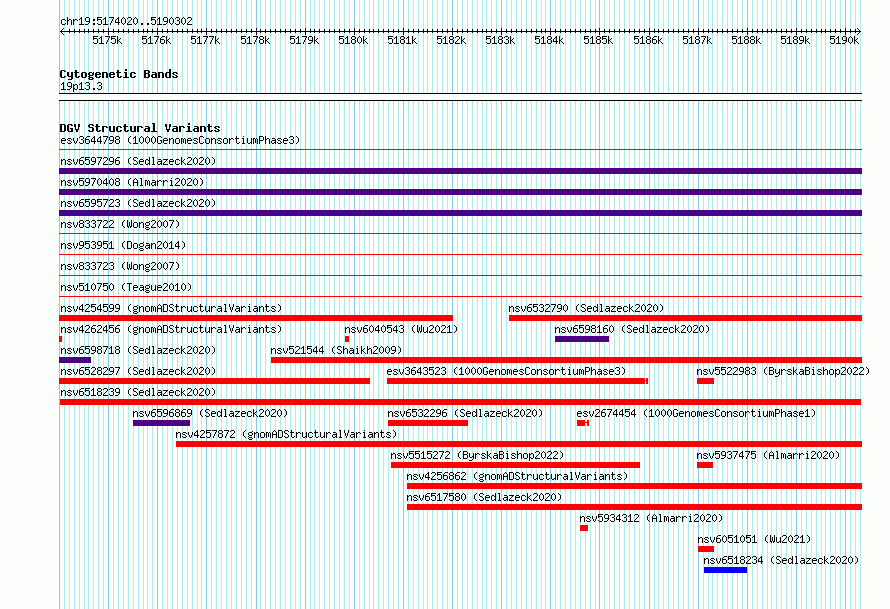Select the nsv6051051 red variant bar

coord(706,549)
